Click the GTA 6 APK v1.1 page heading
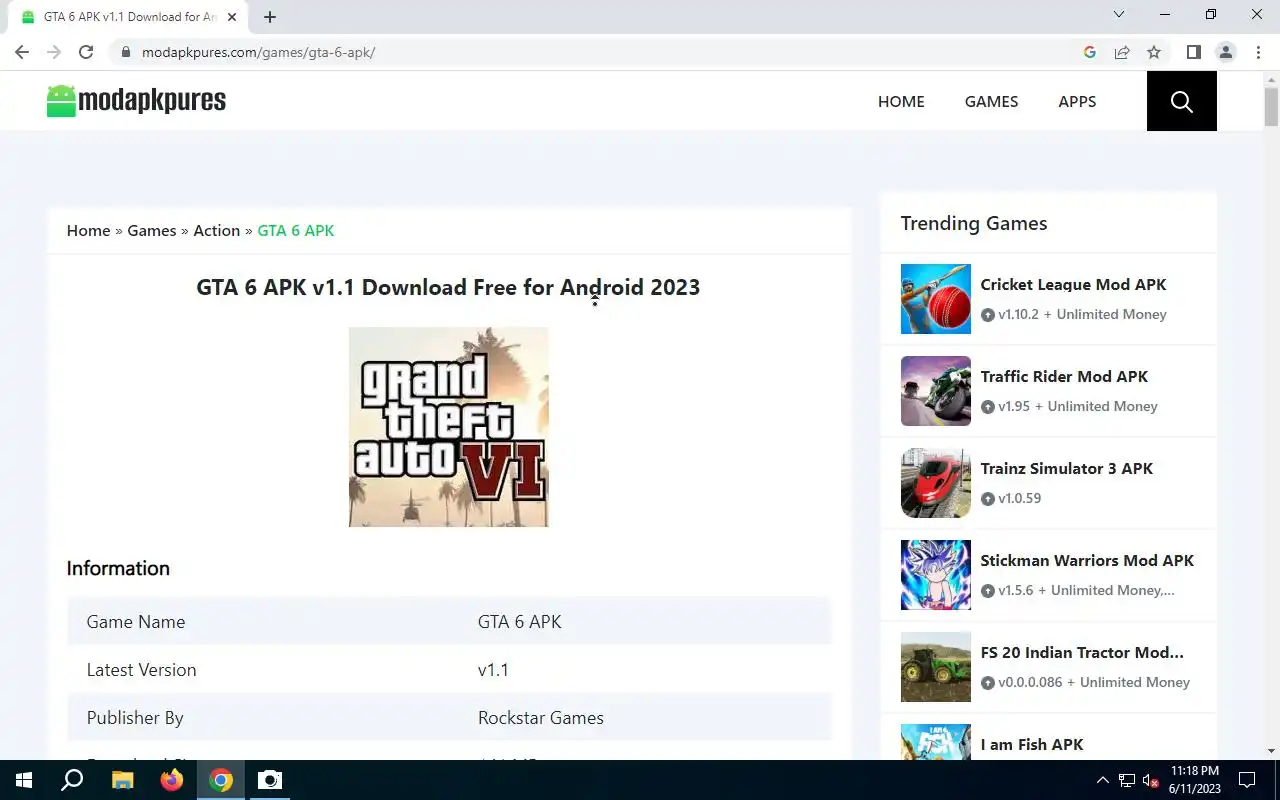 [448, 287]
